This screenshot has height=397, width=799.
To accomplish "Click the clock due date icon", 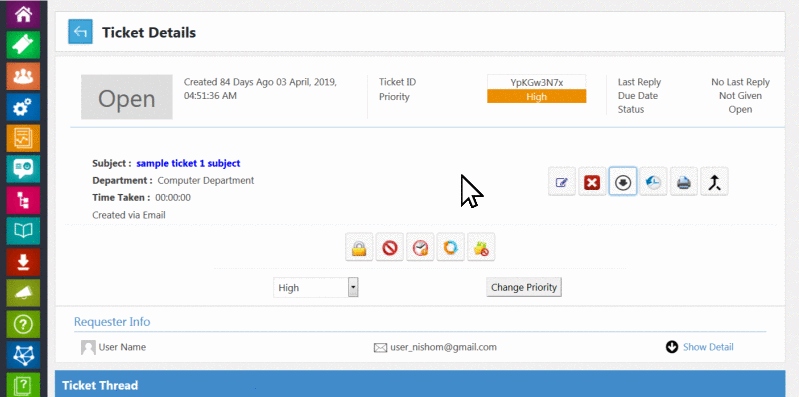I will pos(420,247).
